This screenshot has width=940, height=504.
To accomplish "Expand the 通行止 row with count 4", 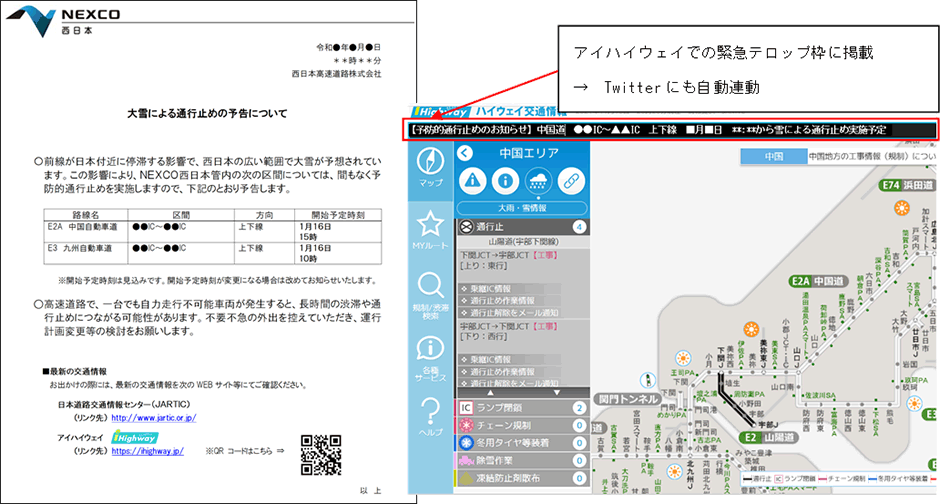I will [x=523, y=227].
